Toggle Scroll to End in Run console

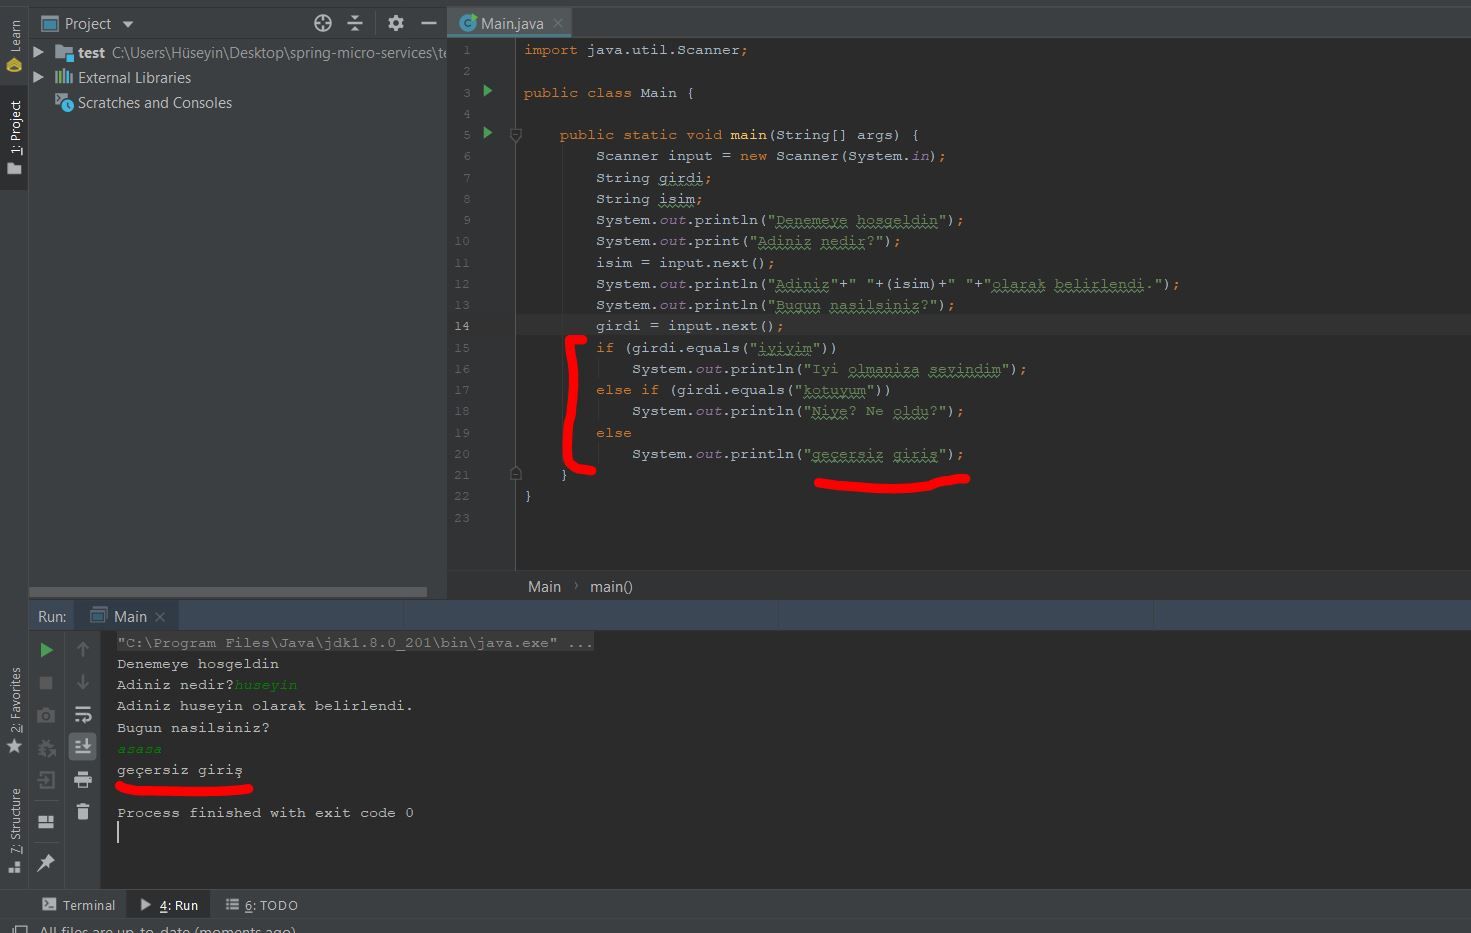pos(83,746)
